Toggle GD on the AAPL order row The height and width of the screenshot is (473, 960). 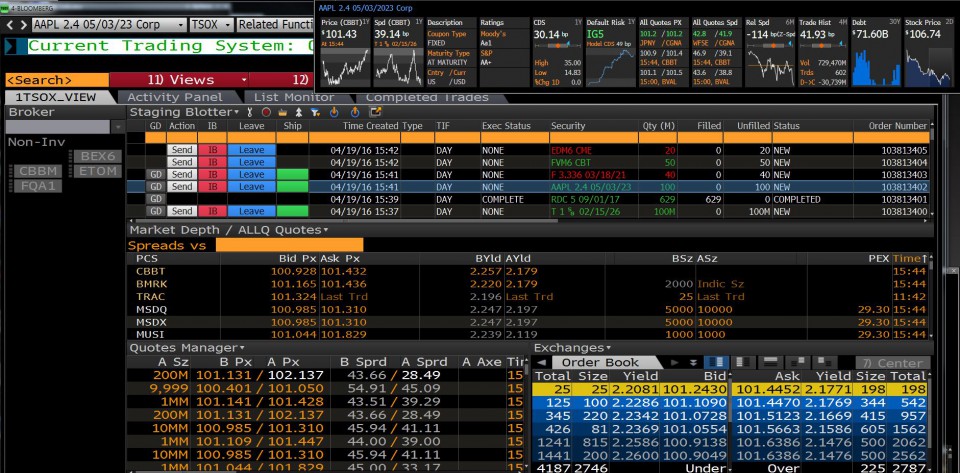155,187
